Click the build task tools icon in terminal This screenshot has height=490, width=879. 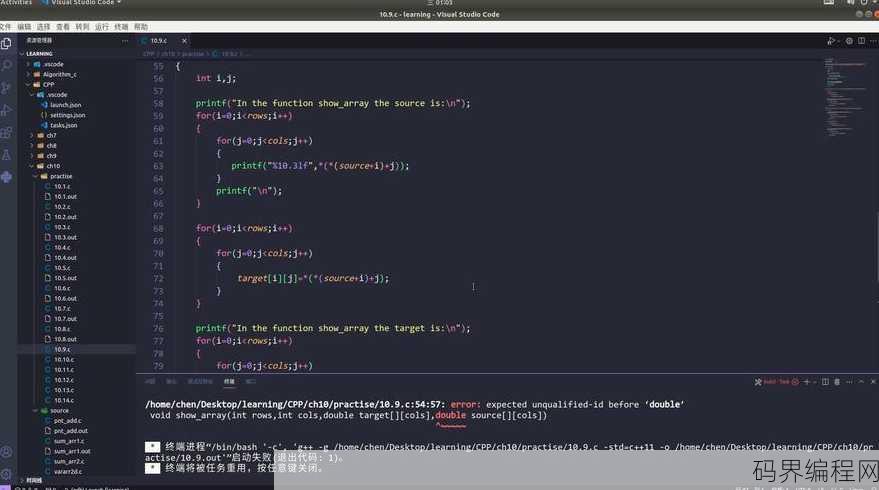click(x=758, y=382)
